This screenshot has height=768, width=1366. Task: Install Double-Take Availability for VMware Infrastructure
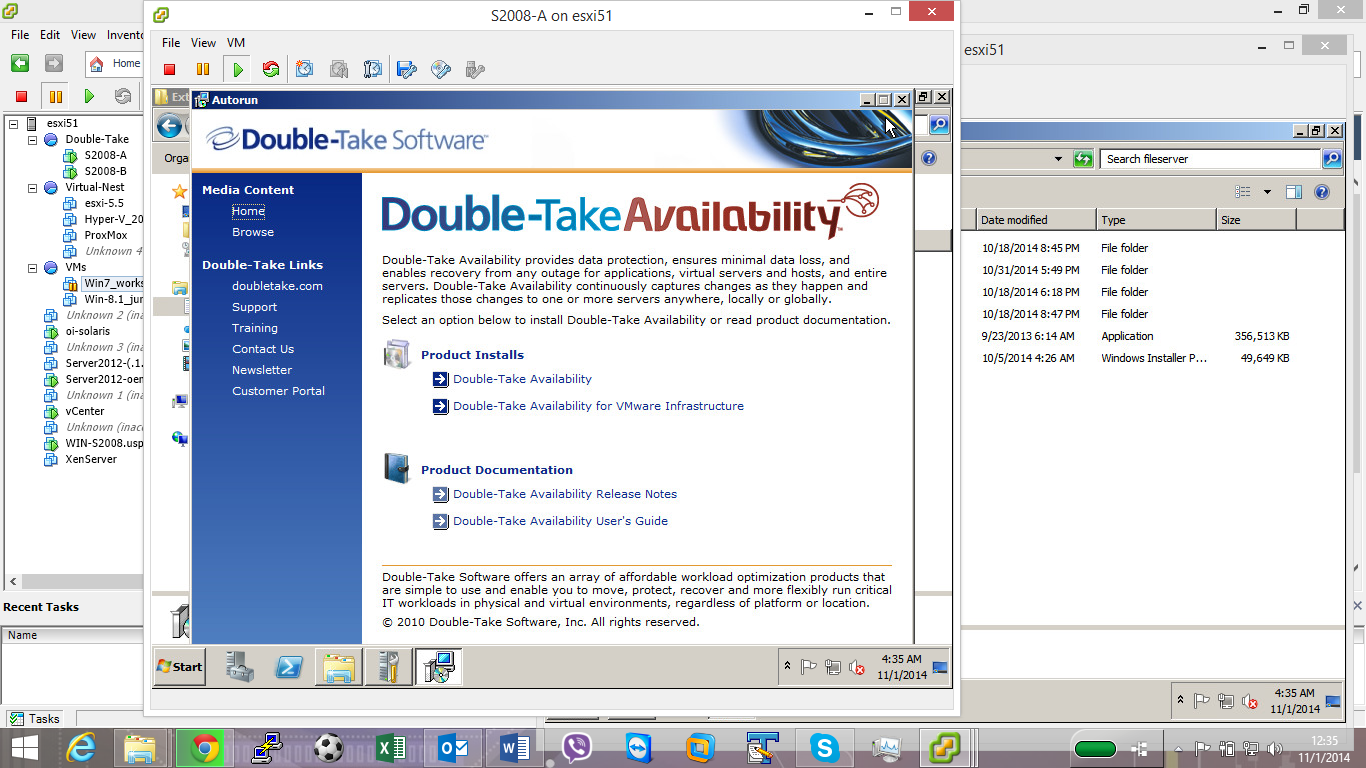pos(598,406)
